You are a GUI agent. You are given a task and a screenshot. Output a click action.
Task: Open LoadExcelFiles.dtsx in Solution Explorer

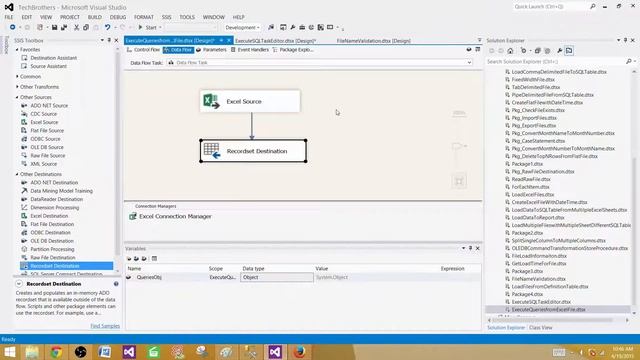pyautogui.click(x=533, y=195)
